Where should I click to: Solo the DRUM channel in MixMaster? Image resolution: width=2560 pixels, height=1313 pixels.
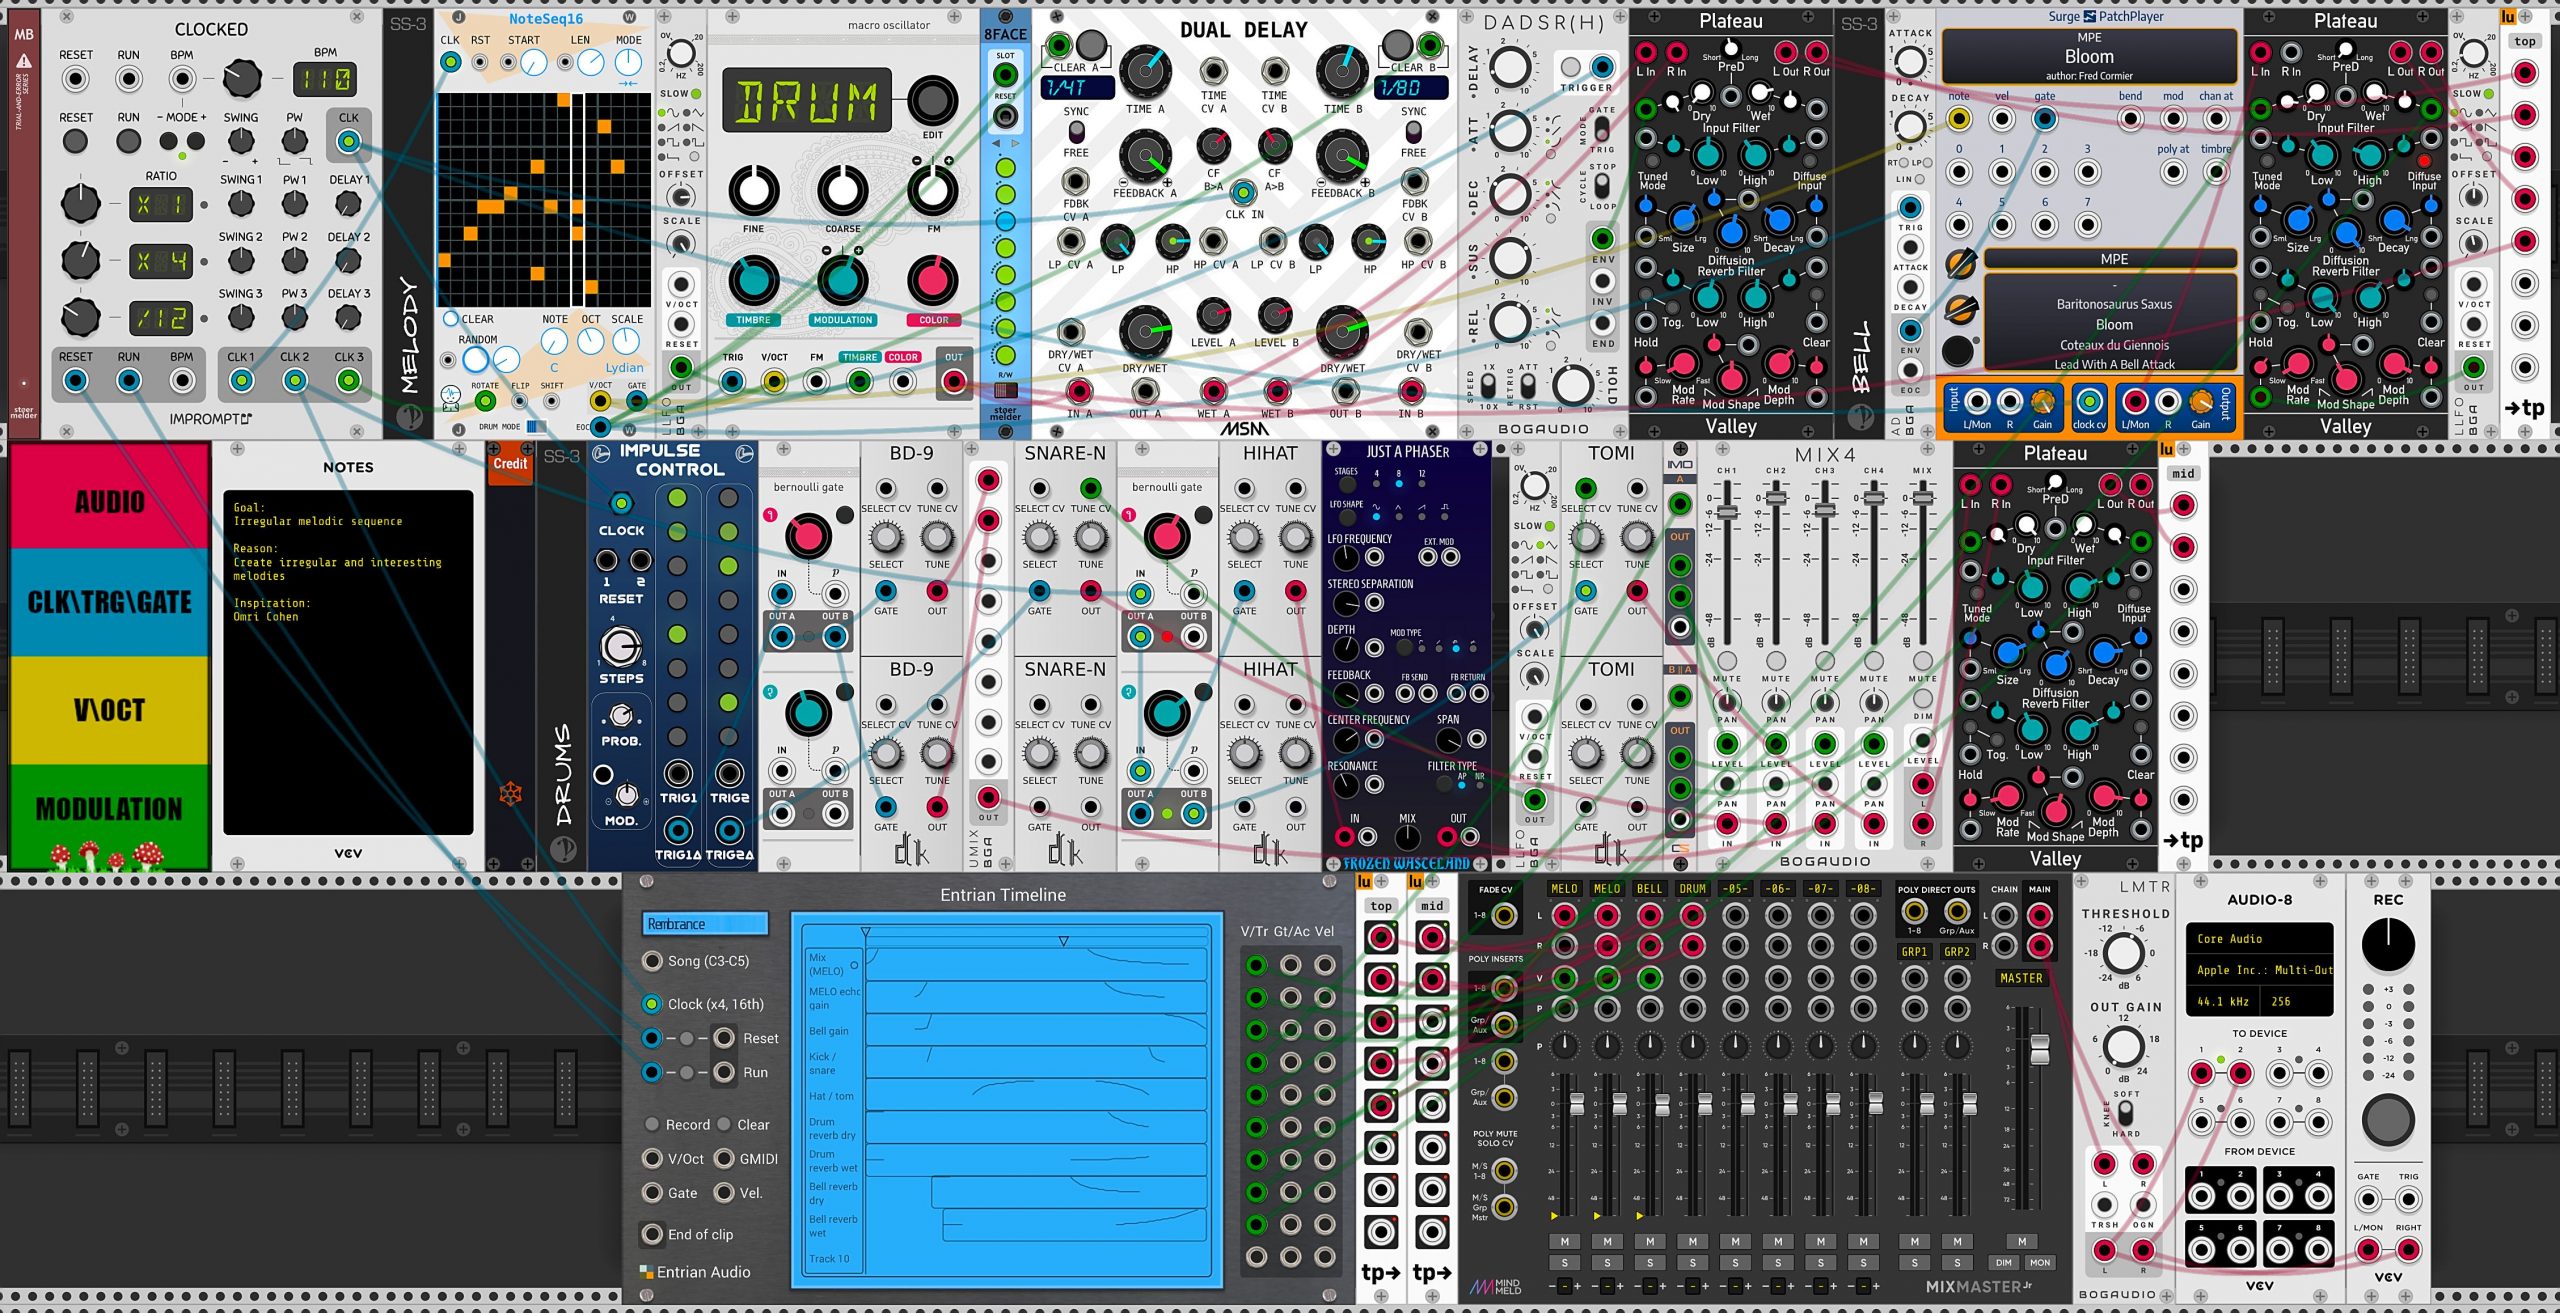(x=1692, y=1262)
